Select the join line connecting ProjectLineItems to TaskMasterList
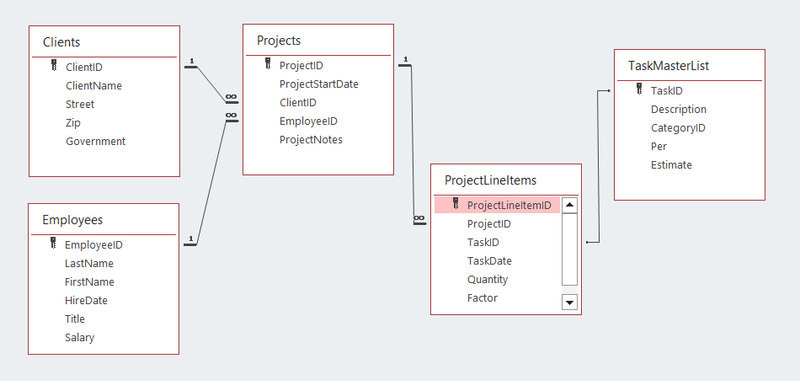The height and width of the screenshot is (381, 800). (598, 166)
